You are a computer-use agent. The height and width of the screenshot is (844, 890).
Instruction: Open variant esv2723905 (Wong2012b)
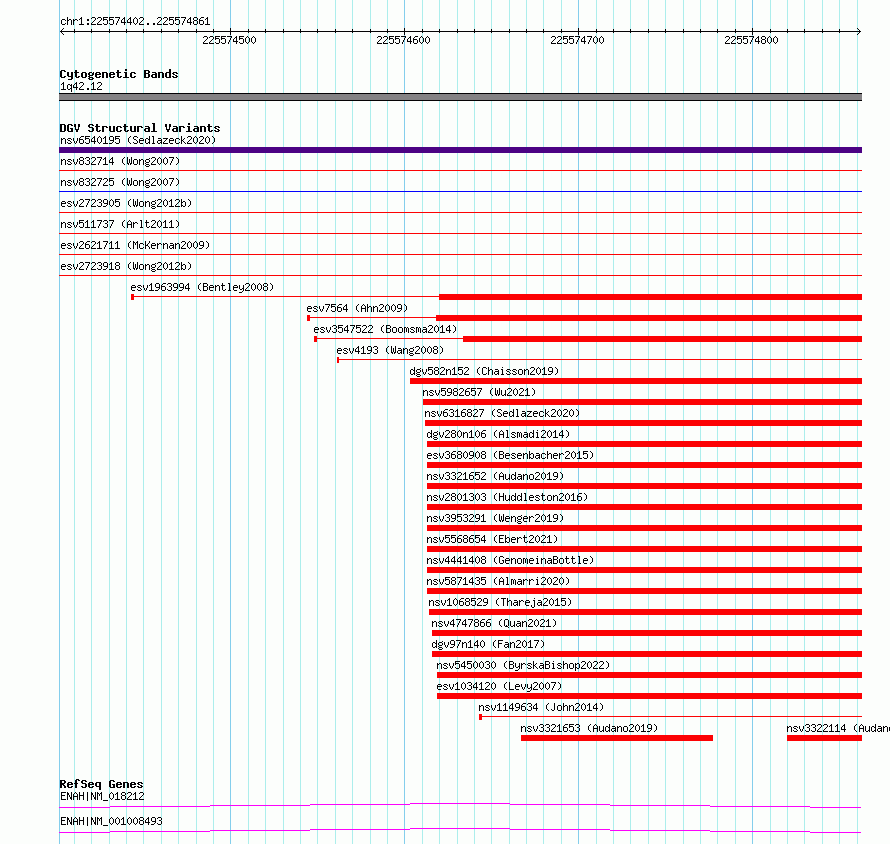(126, 203)
